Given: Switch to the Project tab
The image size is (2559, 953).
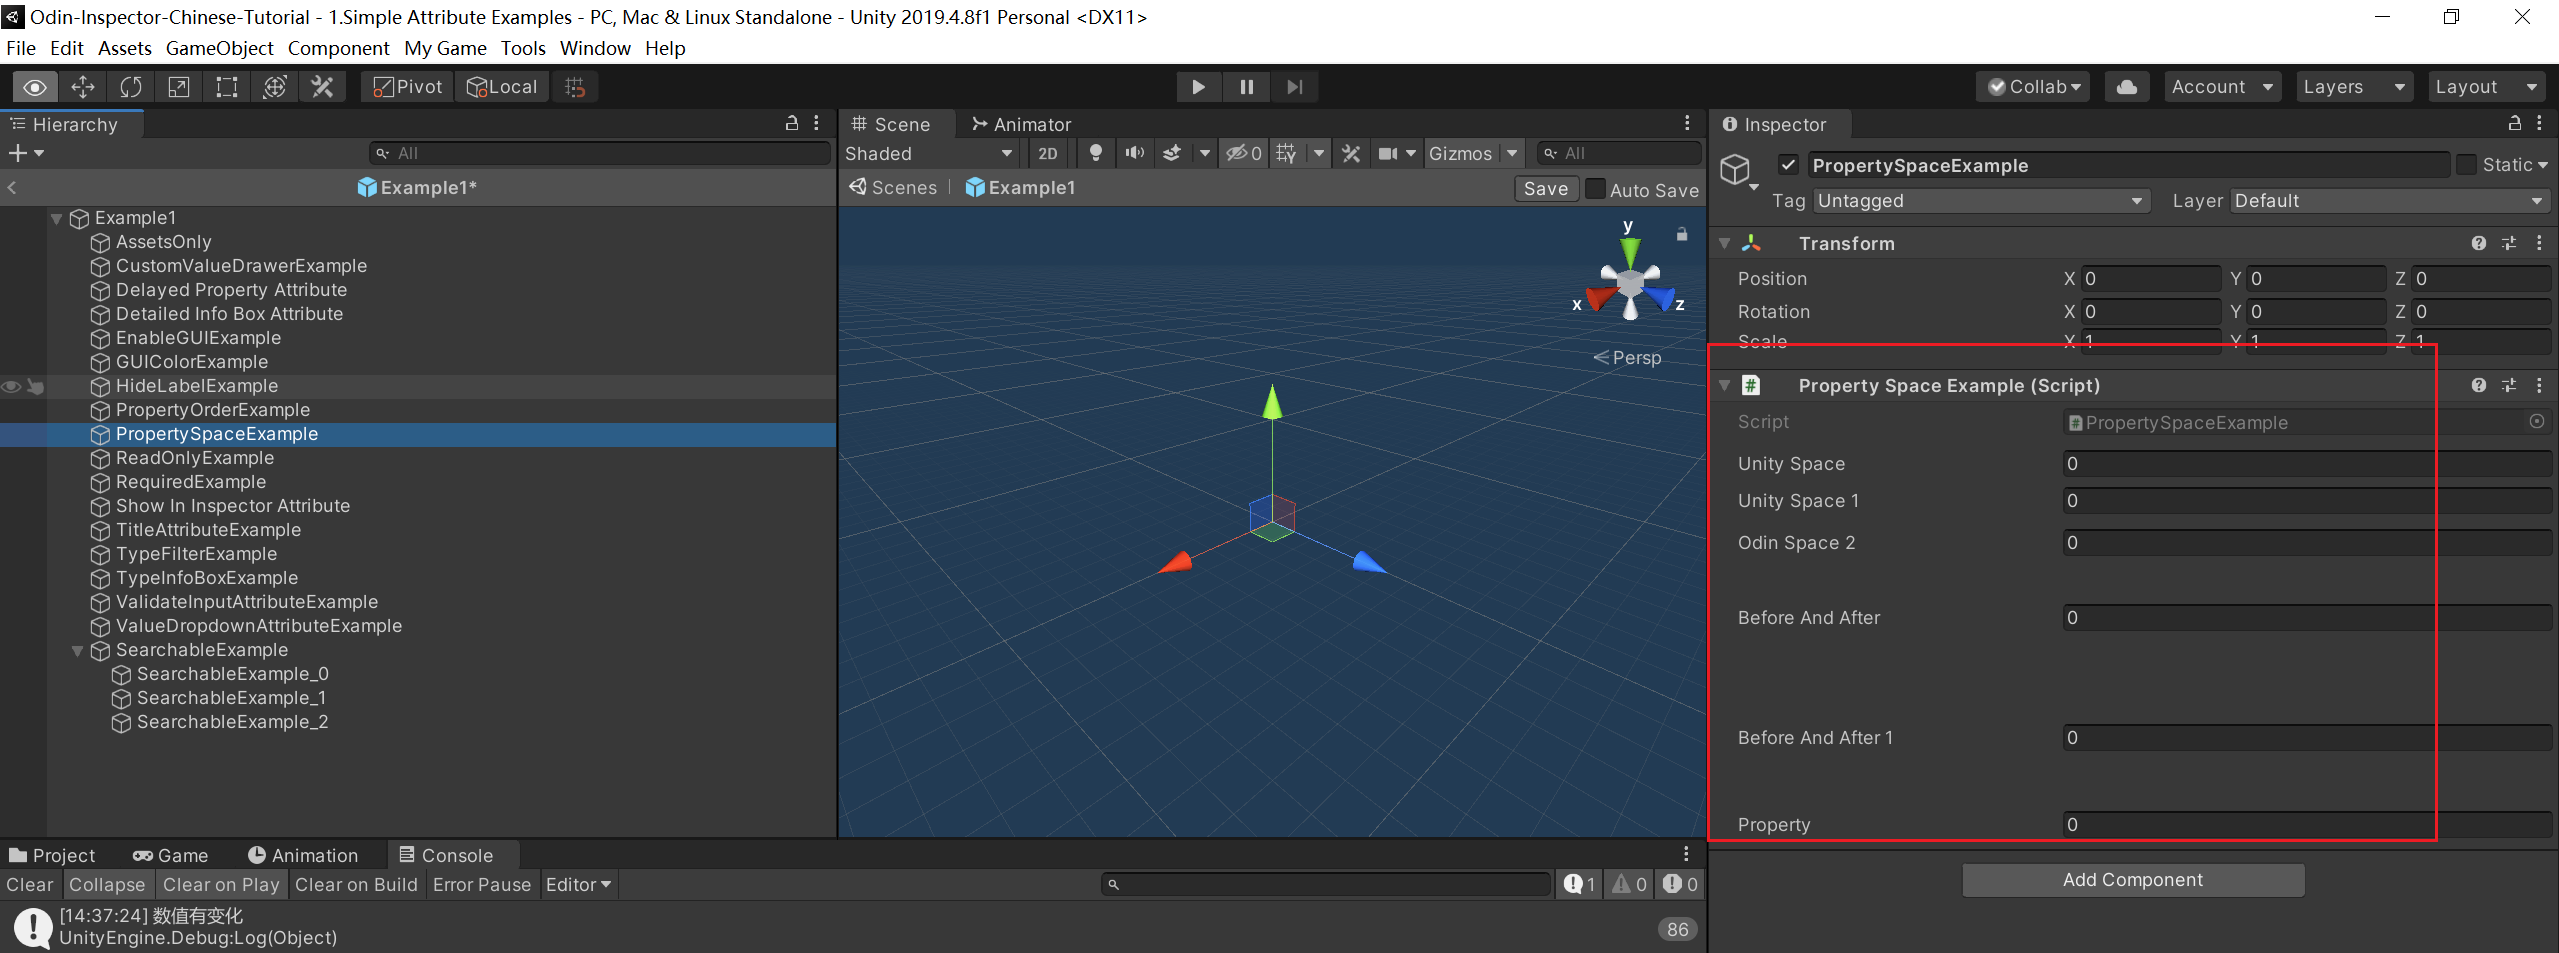Looking at the screenshot, I should click(x=52, y=855).
